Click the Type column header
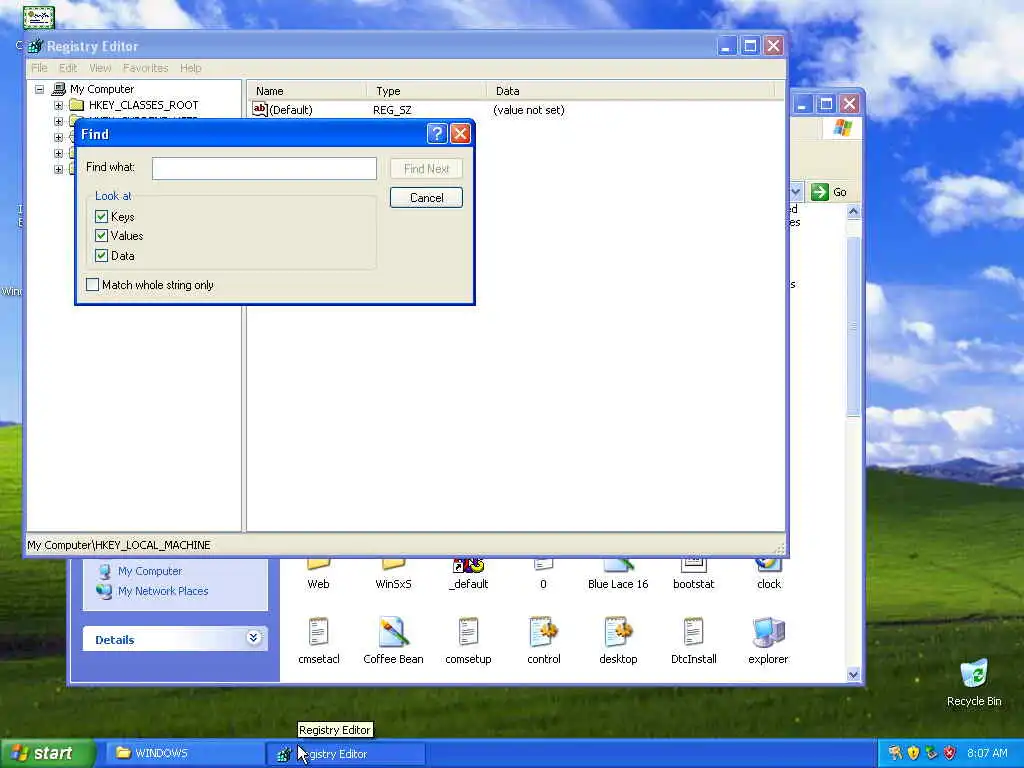The image size is (1024, 768). [x=426, y=91]
